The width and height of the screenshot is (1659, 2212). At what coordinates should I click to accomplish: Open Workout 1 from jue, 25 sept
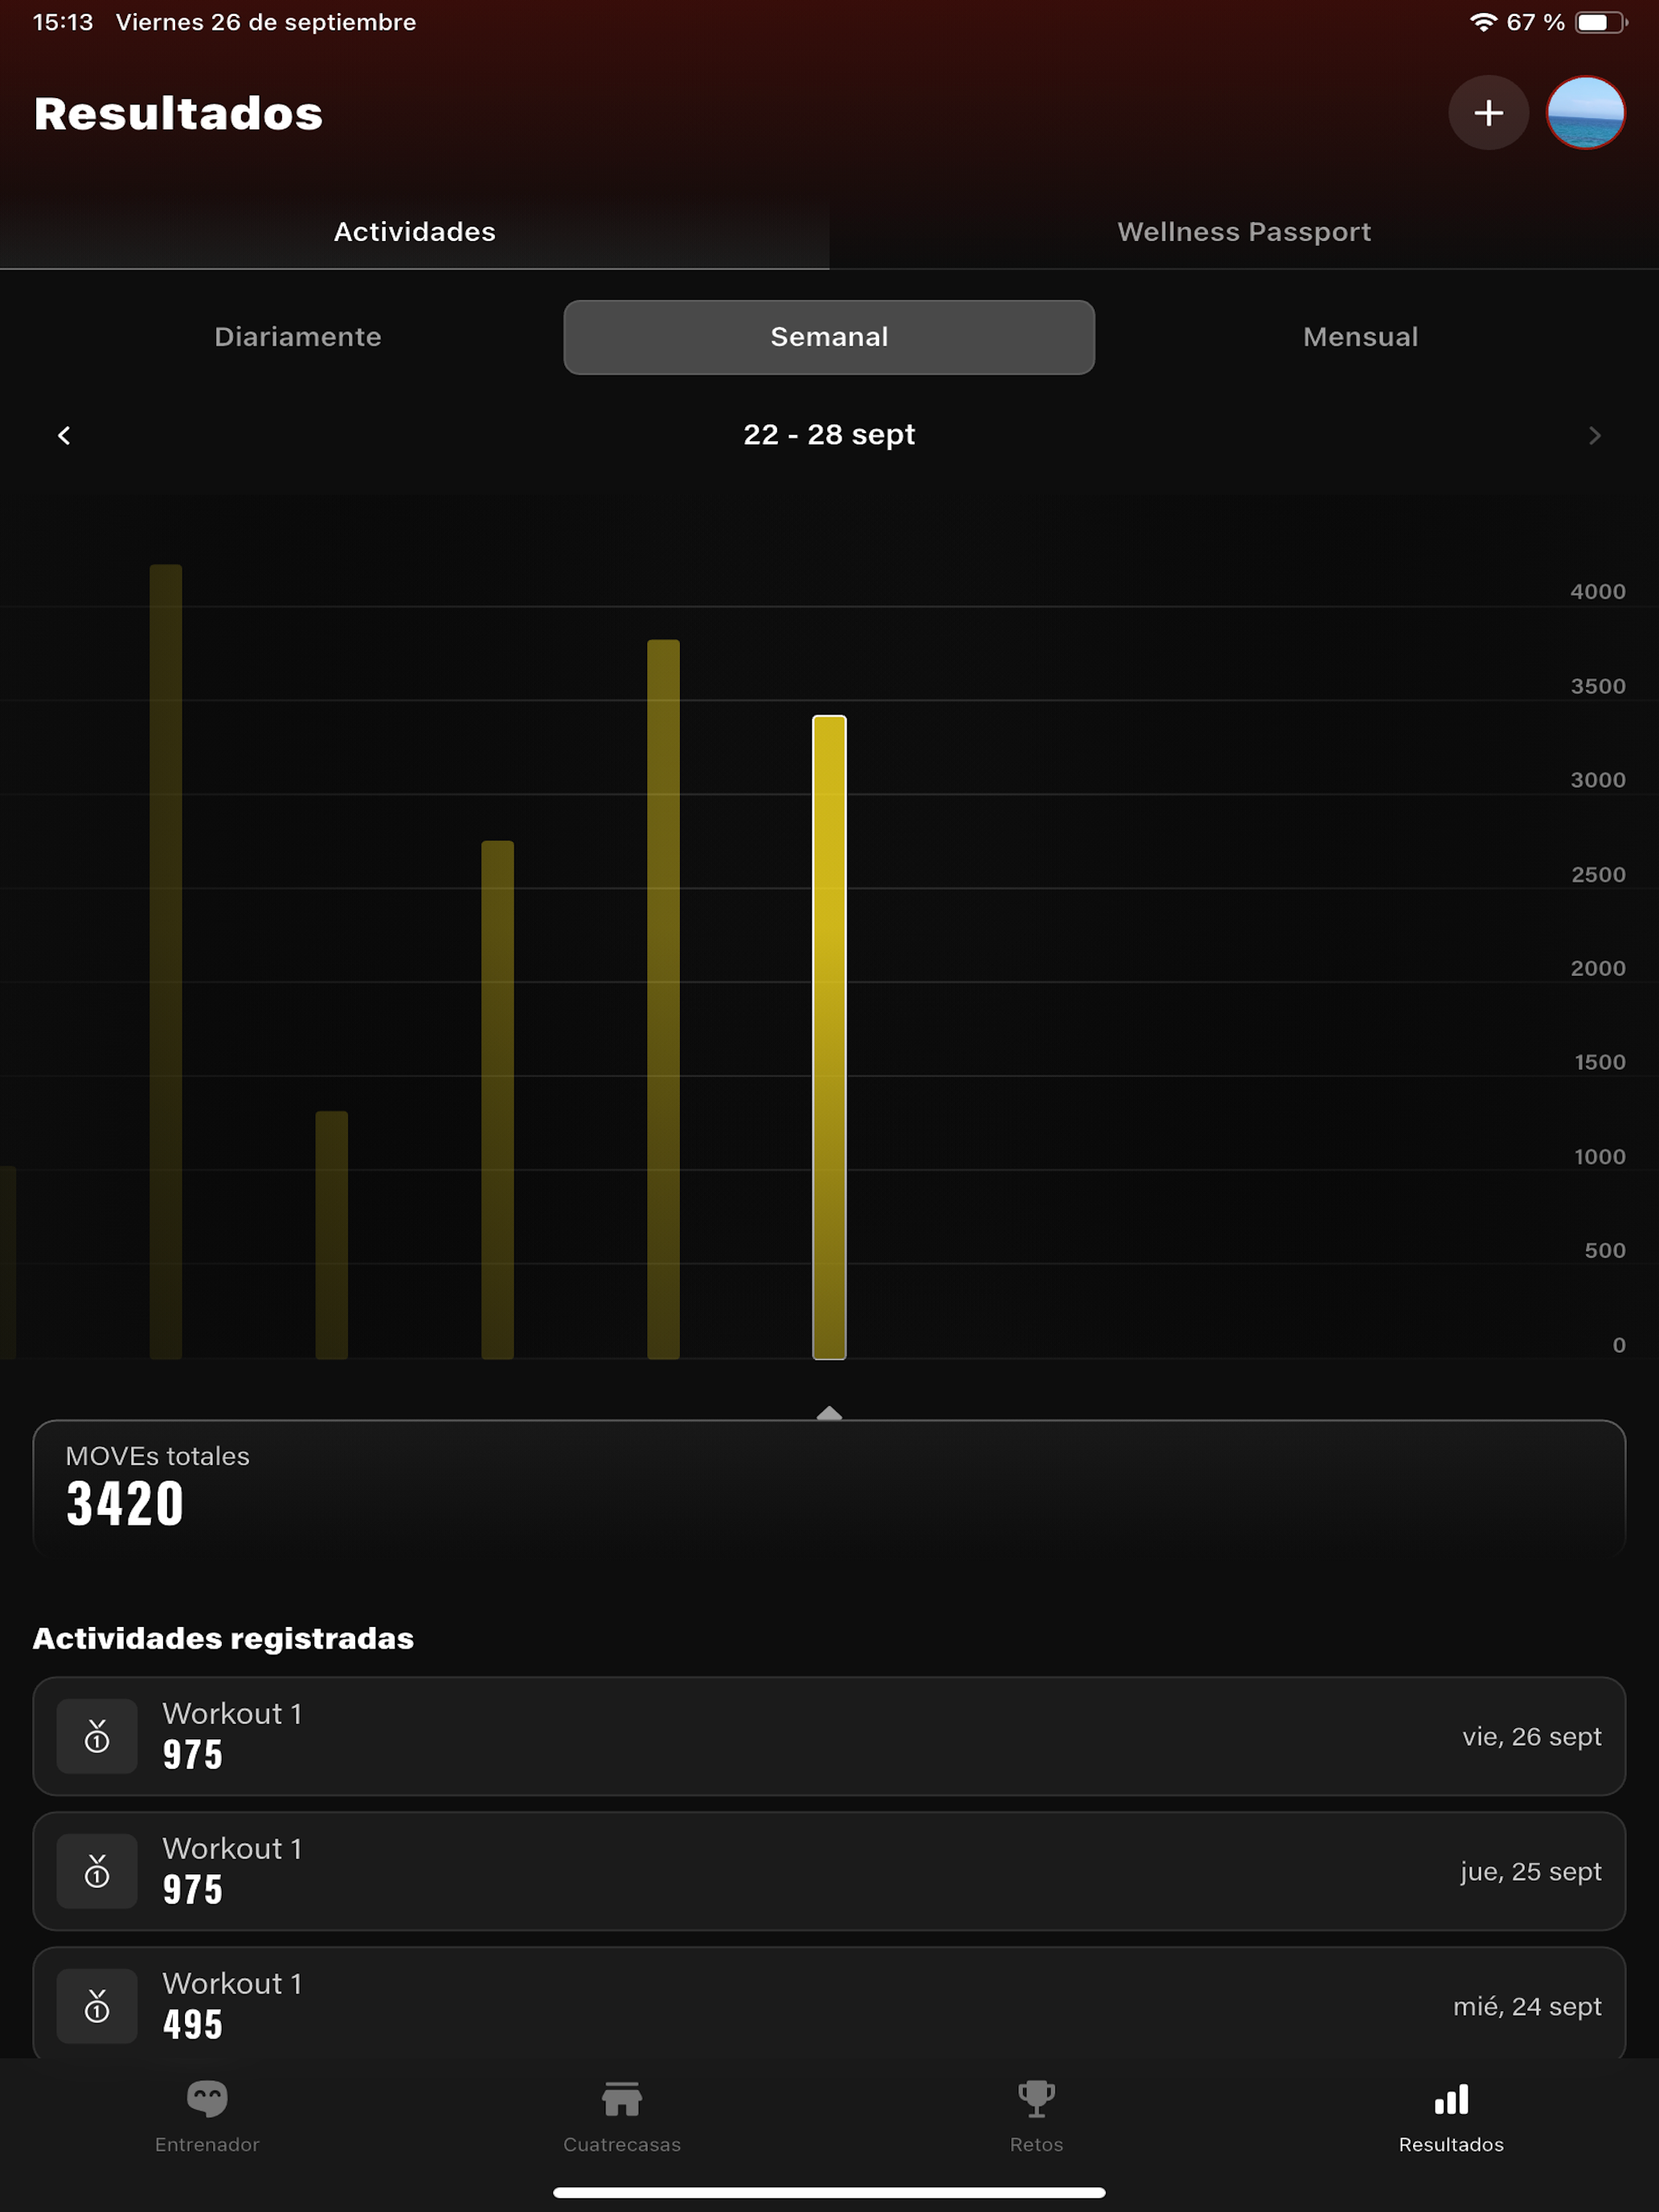(829, 1871)
